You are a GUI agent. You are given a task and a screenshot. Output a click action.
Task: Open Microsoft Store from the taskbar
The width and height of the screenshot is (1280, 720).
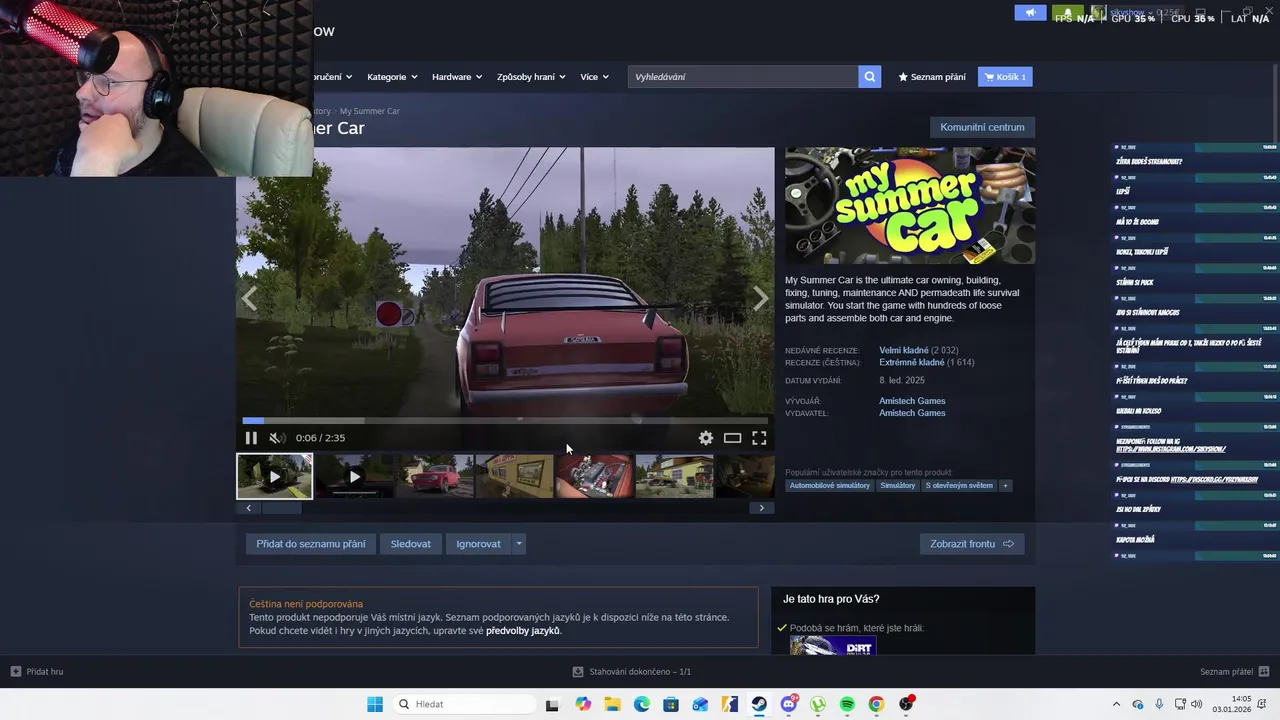(671, 704)
